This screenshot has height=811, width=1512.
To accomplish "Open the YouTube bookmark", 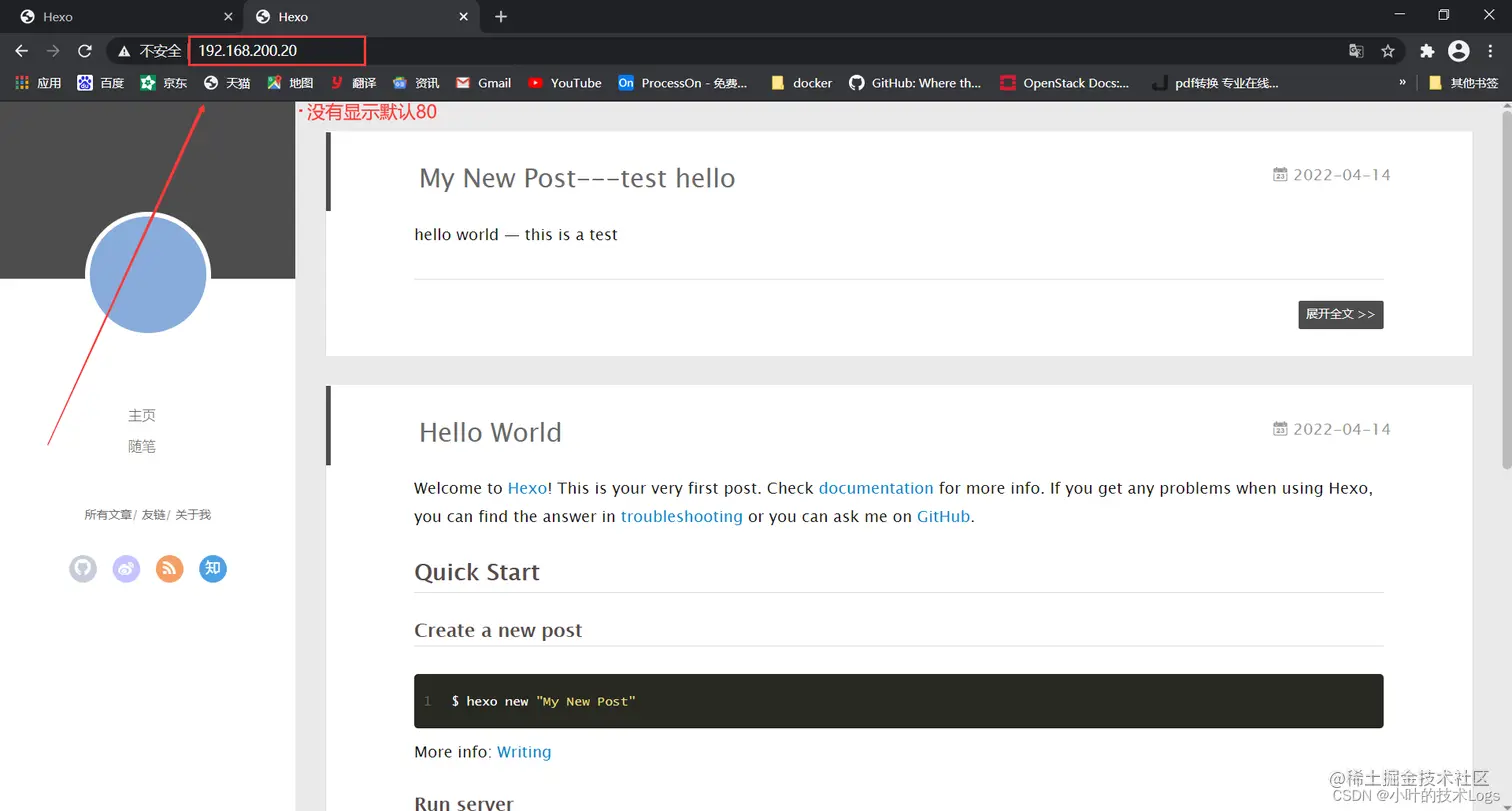I will point(565,83).
